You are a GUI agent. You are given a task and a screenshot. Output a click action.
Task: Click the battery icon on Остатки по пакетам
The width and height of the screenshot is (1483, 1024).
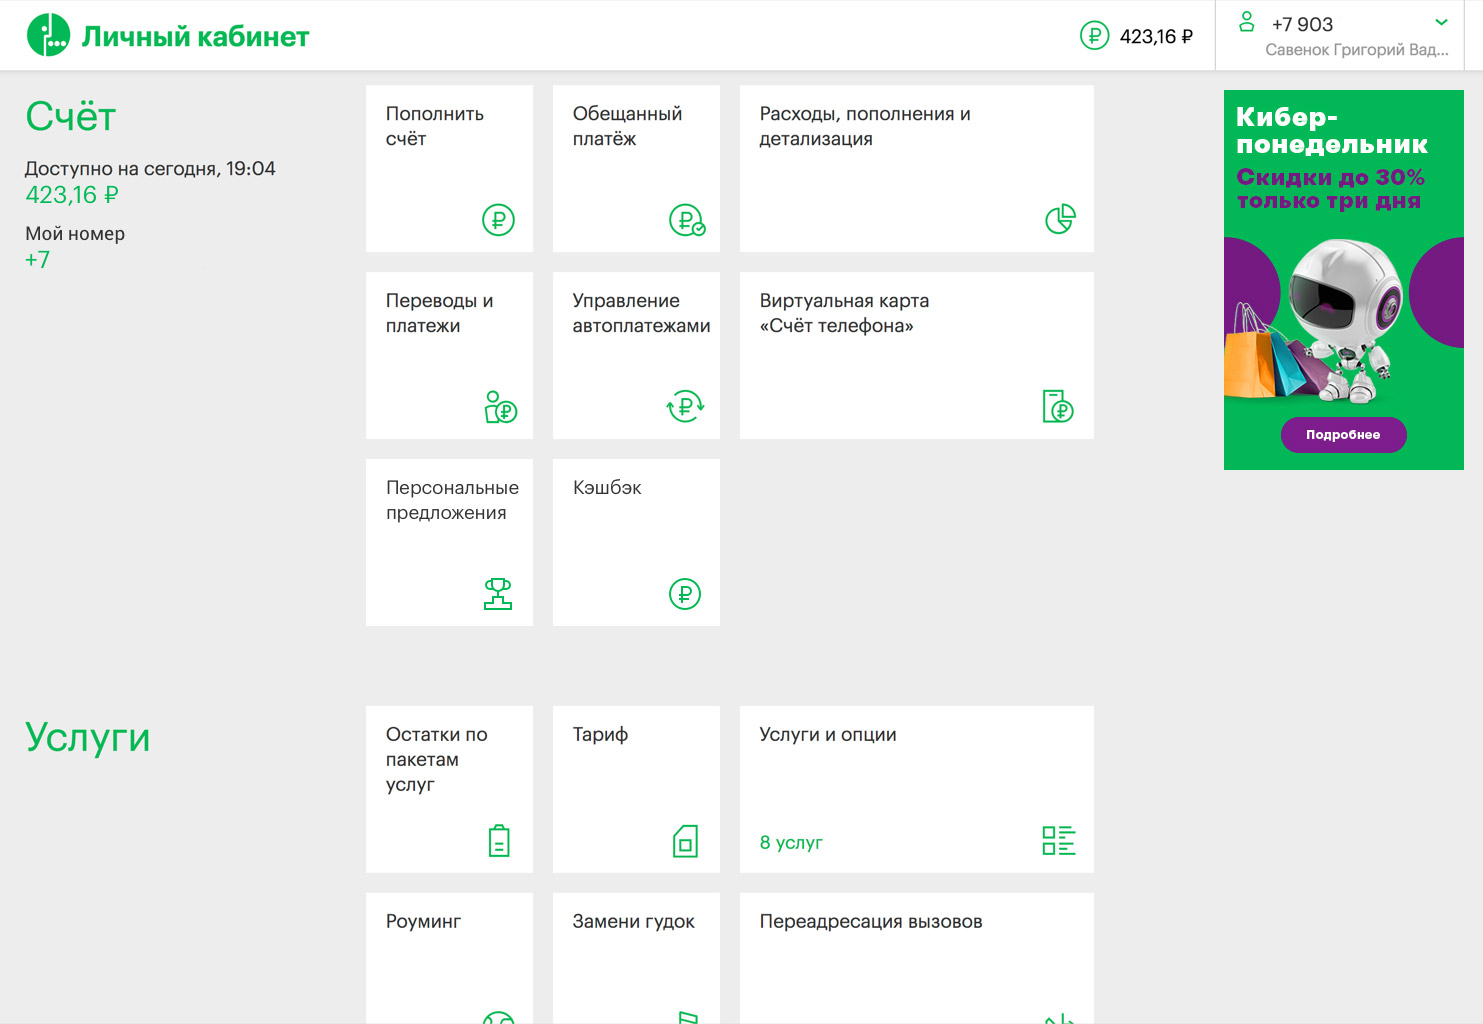(499, 841)
